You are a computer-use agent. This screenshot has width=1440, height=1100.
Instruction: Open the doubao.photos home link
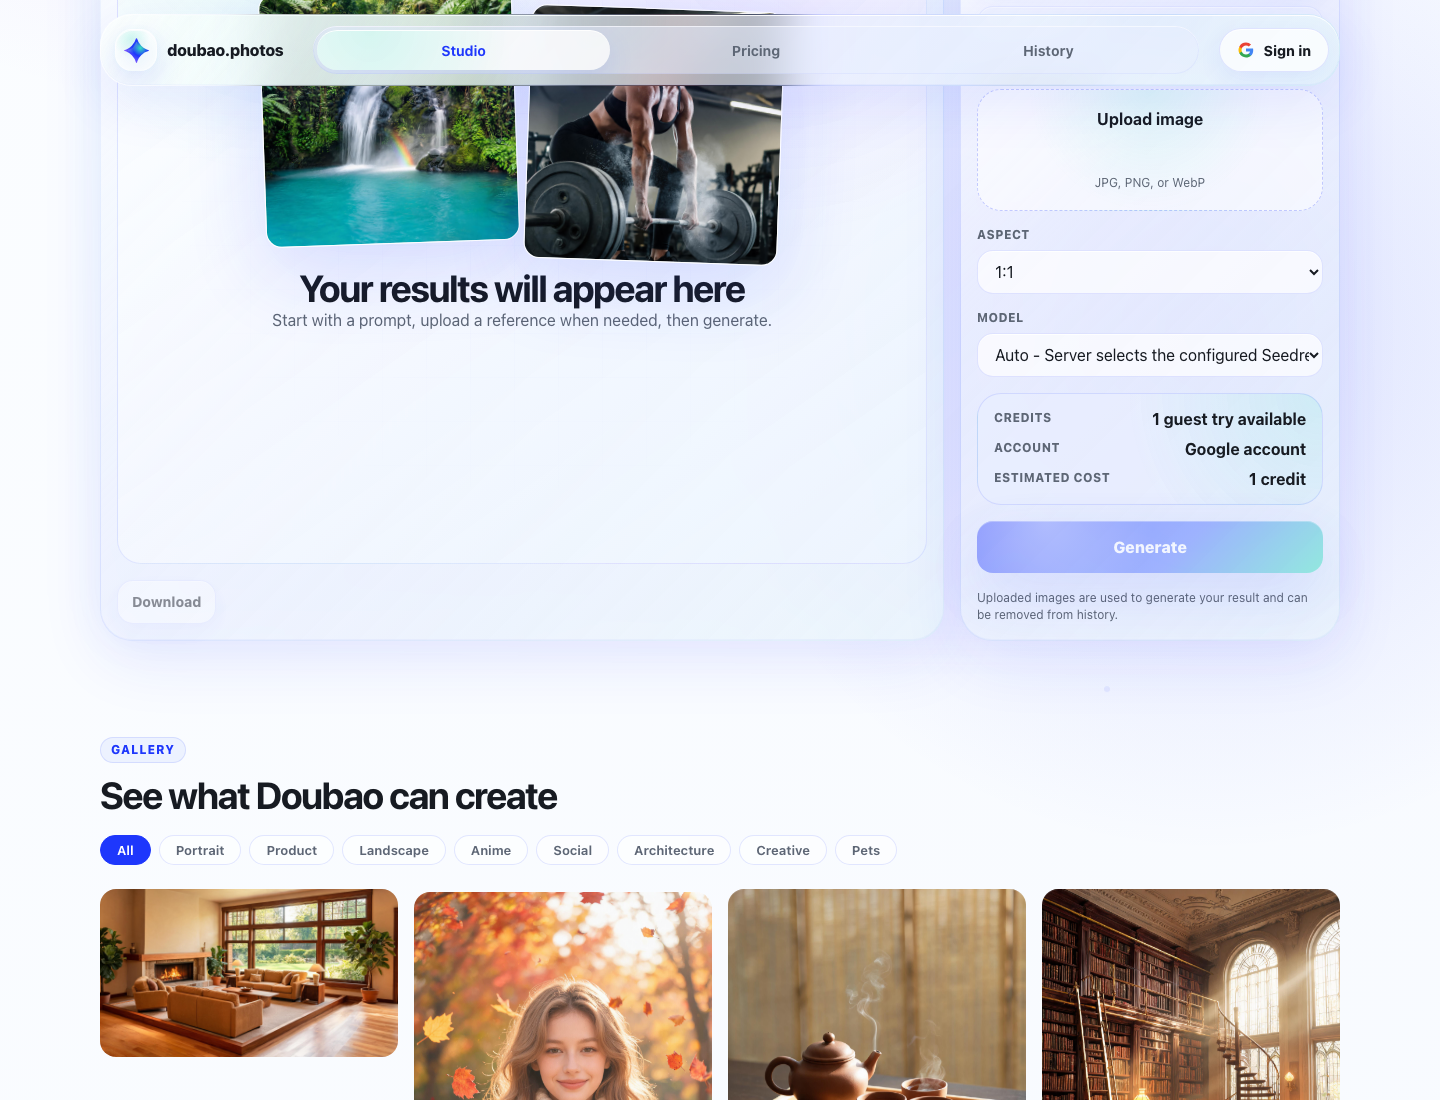tap(200, 50)
